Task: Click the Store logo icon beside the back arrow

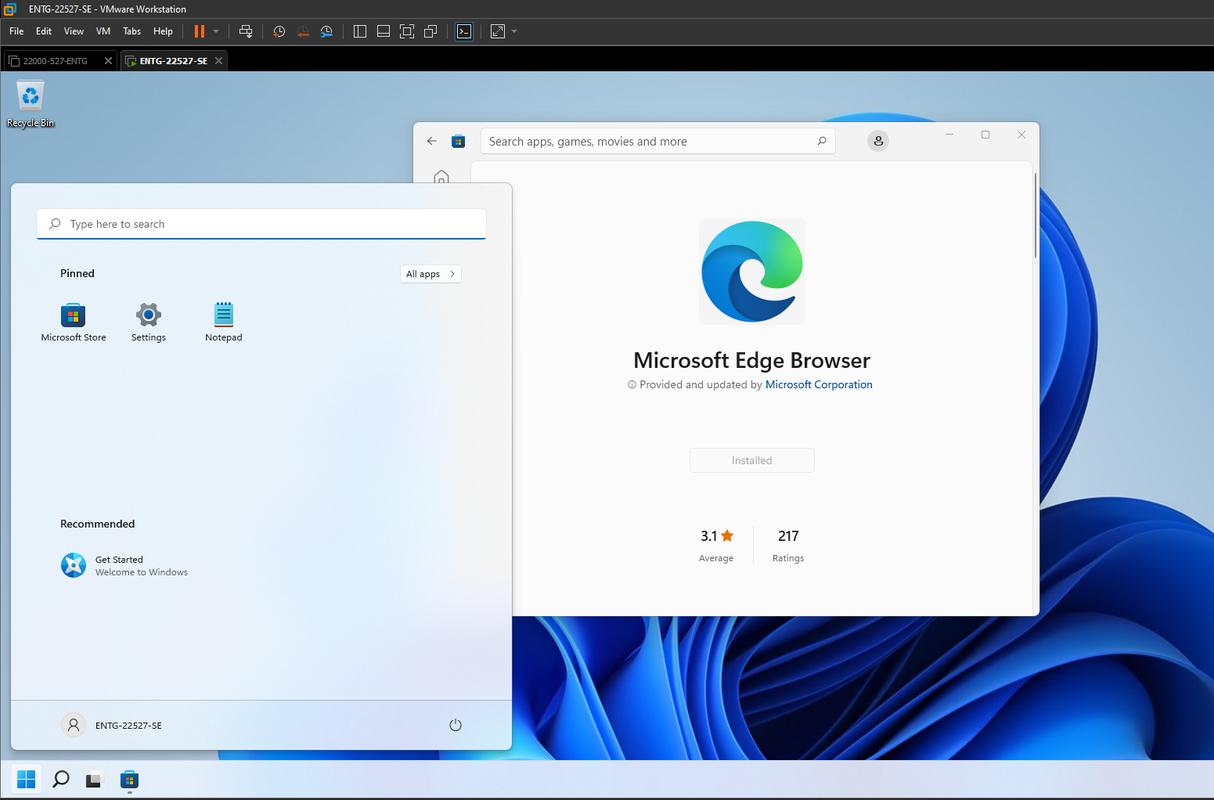Action: 458,141
